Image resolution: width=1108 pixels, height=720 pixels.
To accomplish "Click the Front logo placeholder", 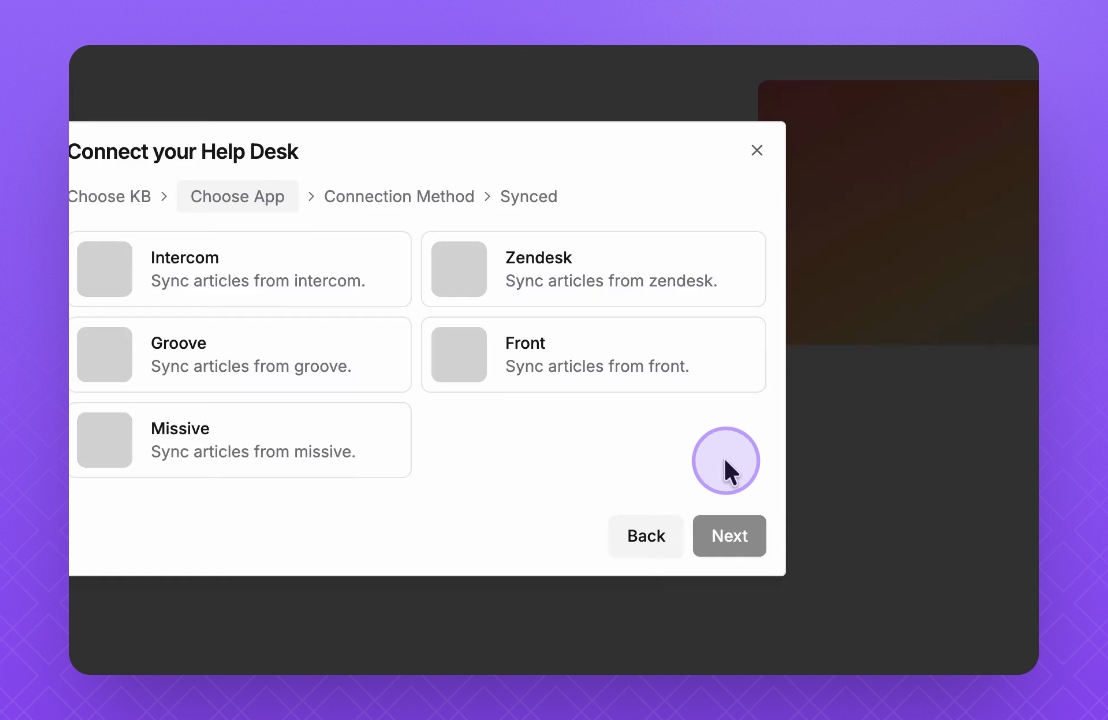I will pos(459,355).
